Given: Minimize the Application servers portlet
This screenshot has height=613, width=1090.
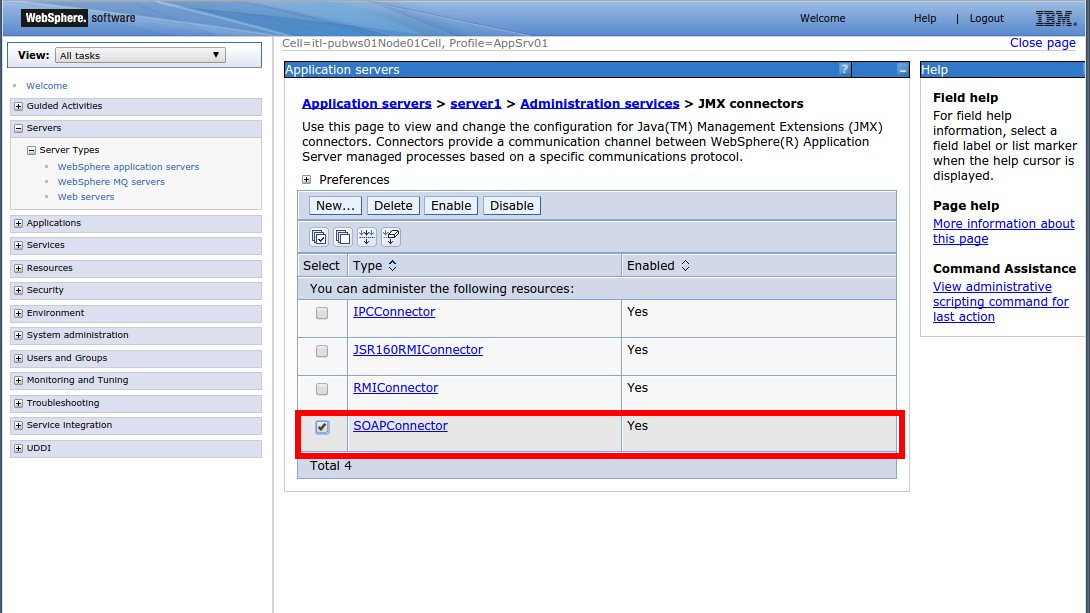Looking at the screenshot, I should click(x=902, y=70).
